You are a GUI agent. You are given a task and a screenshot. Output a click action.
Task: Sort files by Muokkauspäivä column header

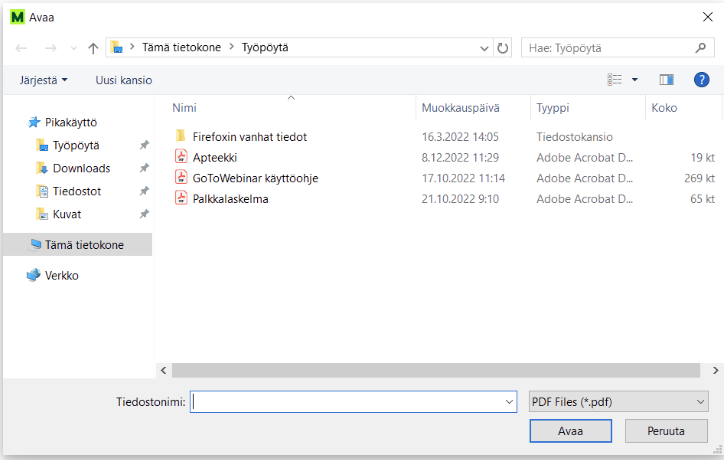[x=460, y=108]
